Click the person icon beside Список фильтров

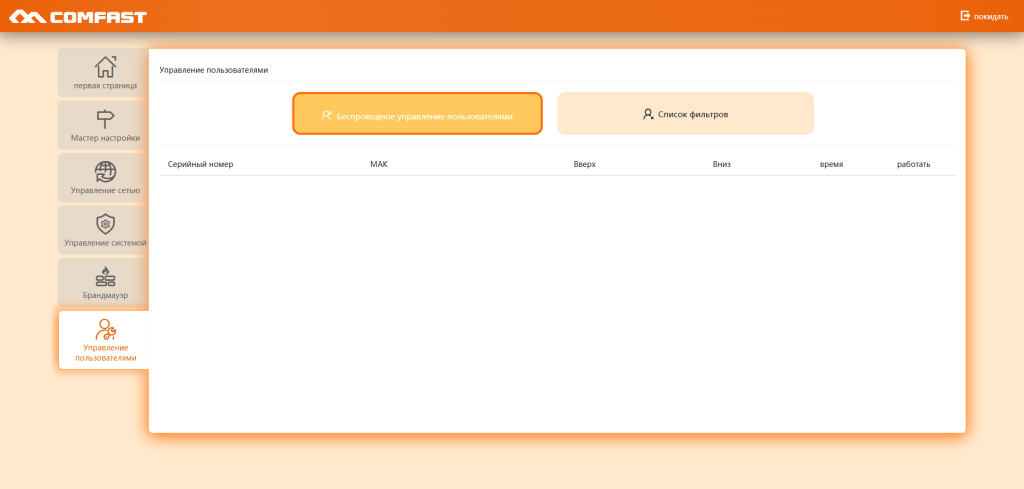[648, 114]
